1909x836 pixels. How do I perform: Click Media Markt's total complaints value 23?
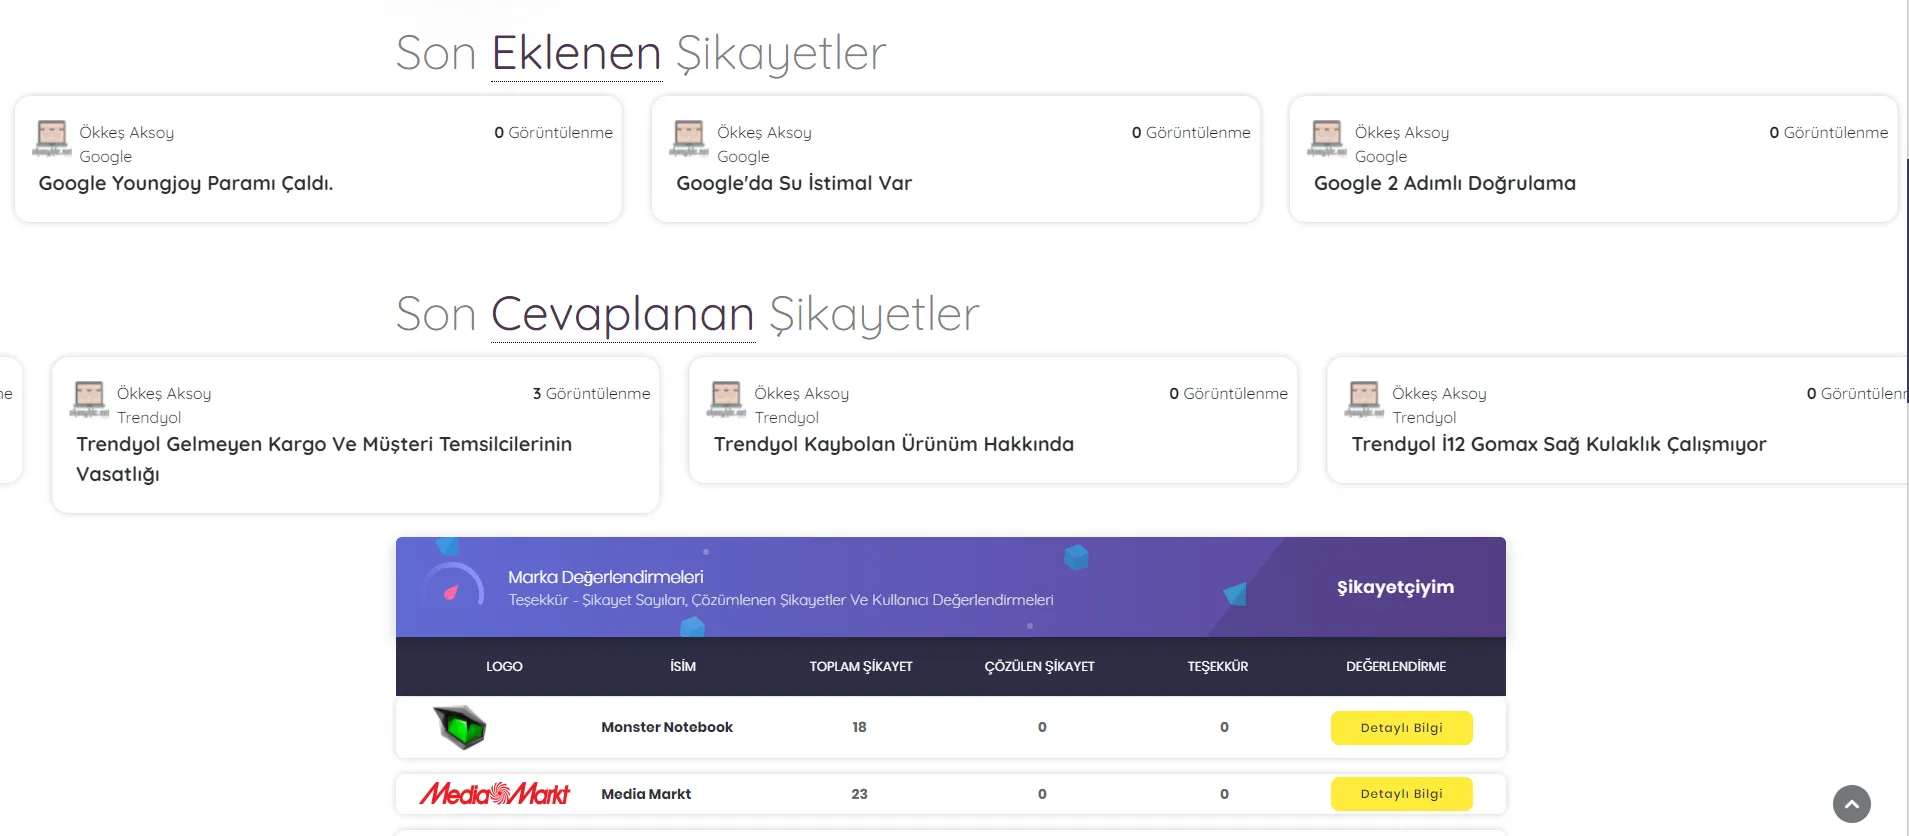(x=859, y=794)
